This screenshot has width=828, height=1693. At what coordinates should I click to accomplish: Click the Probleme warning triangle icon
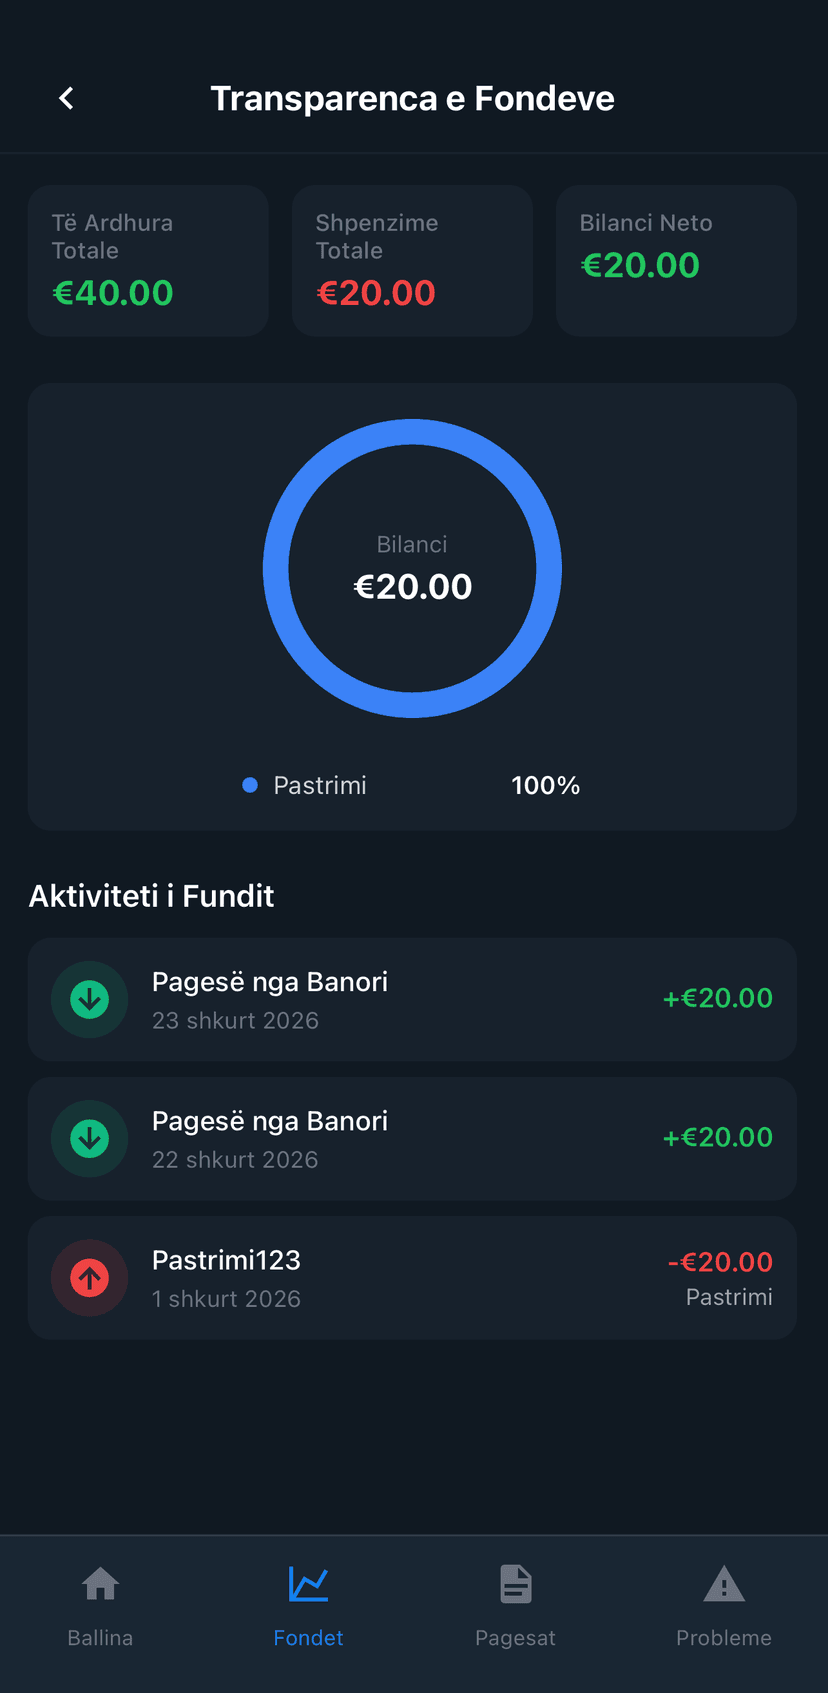pos(724,1585)
